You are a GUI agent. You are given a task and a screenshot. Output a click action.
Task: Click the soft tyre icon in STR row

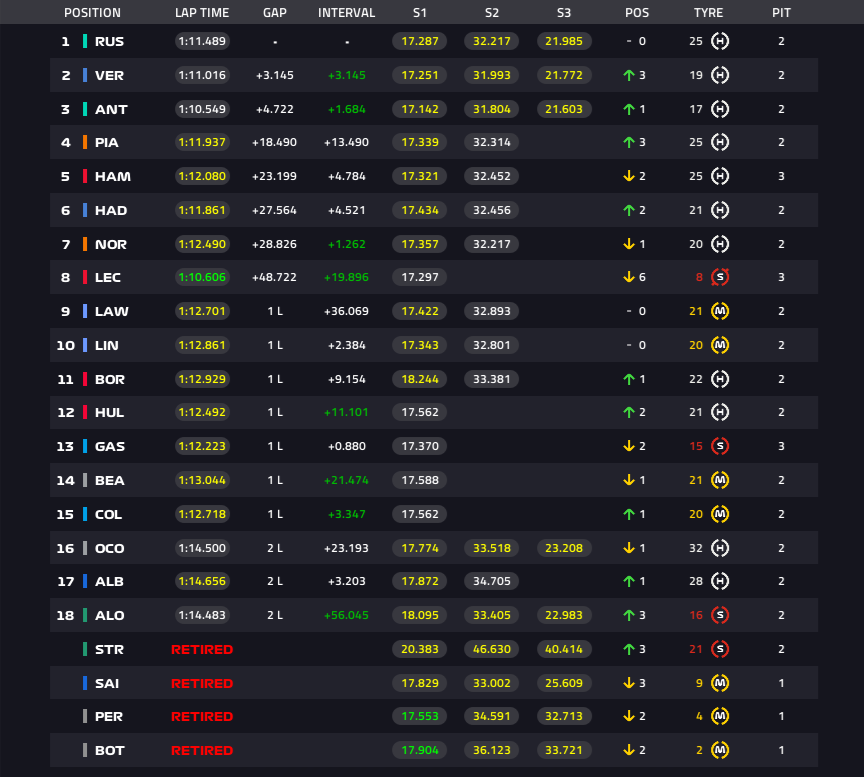[720, 649]
